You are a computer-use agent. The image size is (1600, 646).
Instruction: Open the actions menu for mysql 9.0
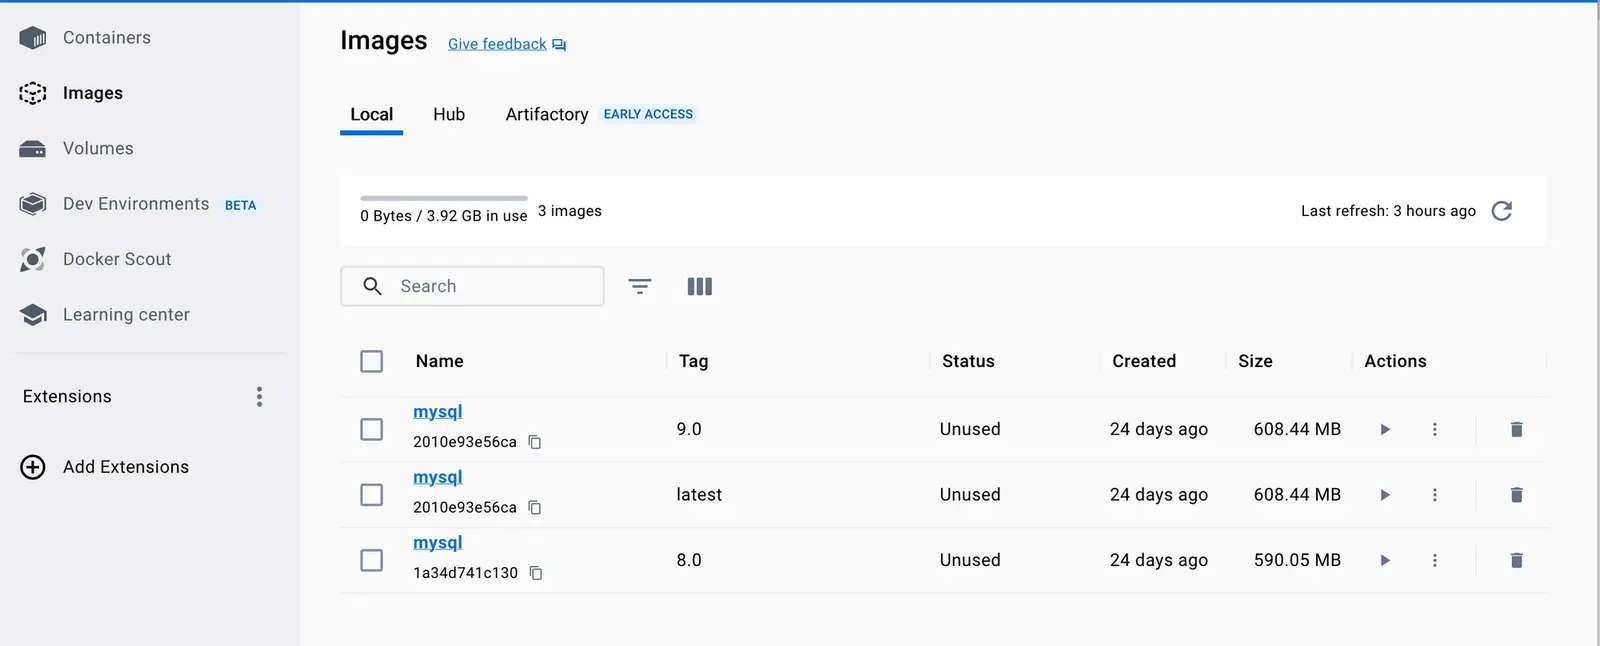[x=1435, y=429]
